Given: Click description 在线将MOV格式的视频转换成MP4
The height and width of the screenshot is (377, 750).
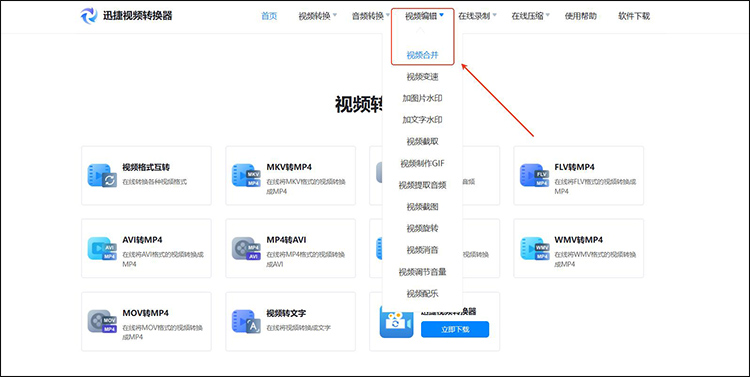Looking at the screenshot, I should coord(163,333).
